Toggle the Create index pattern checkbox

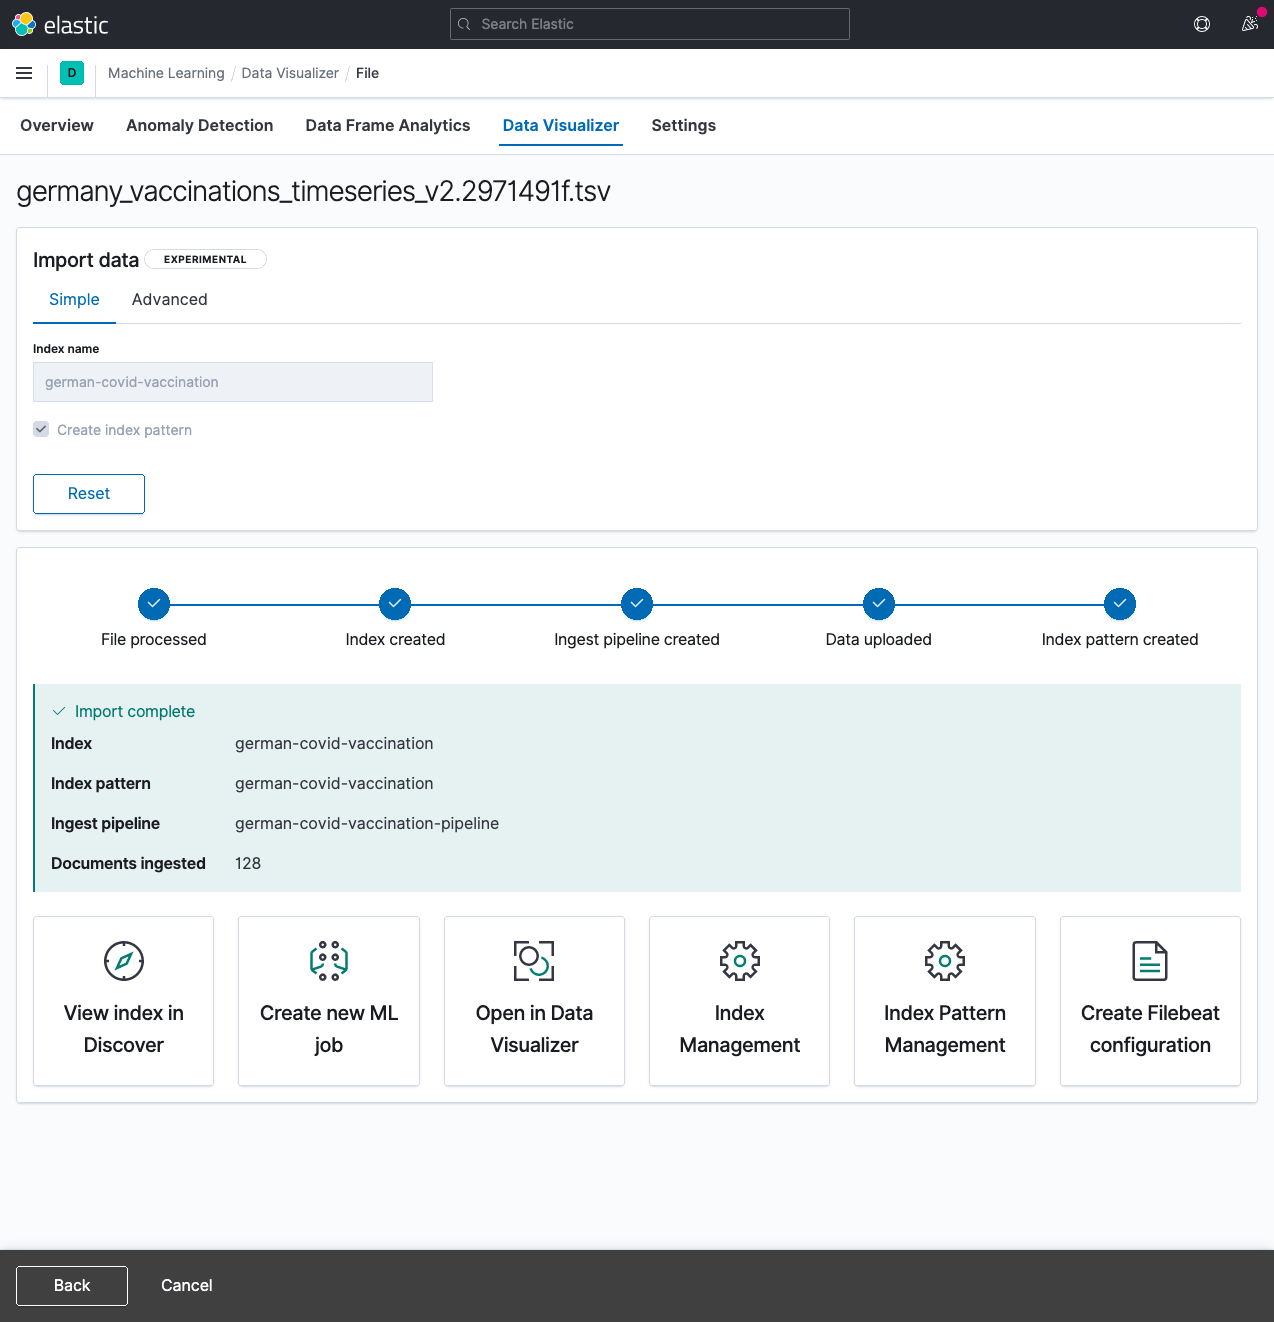click(41, 429)
